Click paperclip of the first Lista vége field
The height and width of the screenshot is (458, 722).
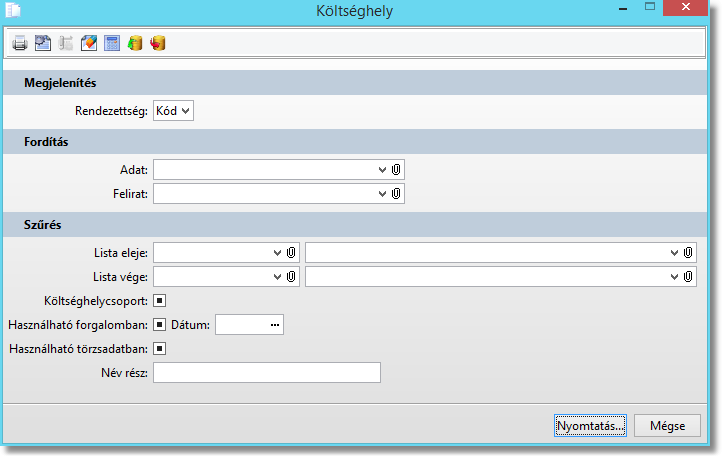(x=291, y=277)
